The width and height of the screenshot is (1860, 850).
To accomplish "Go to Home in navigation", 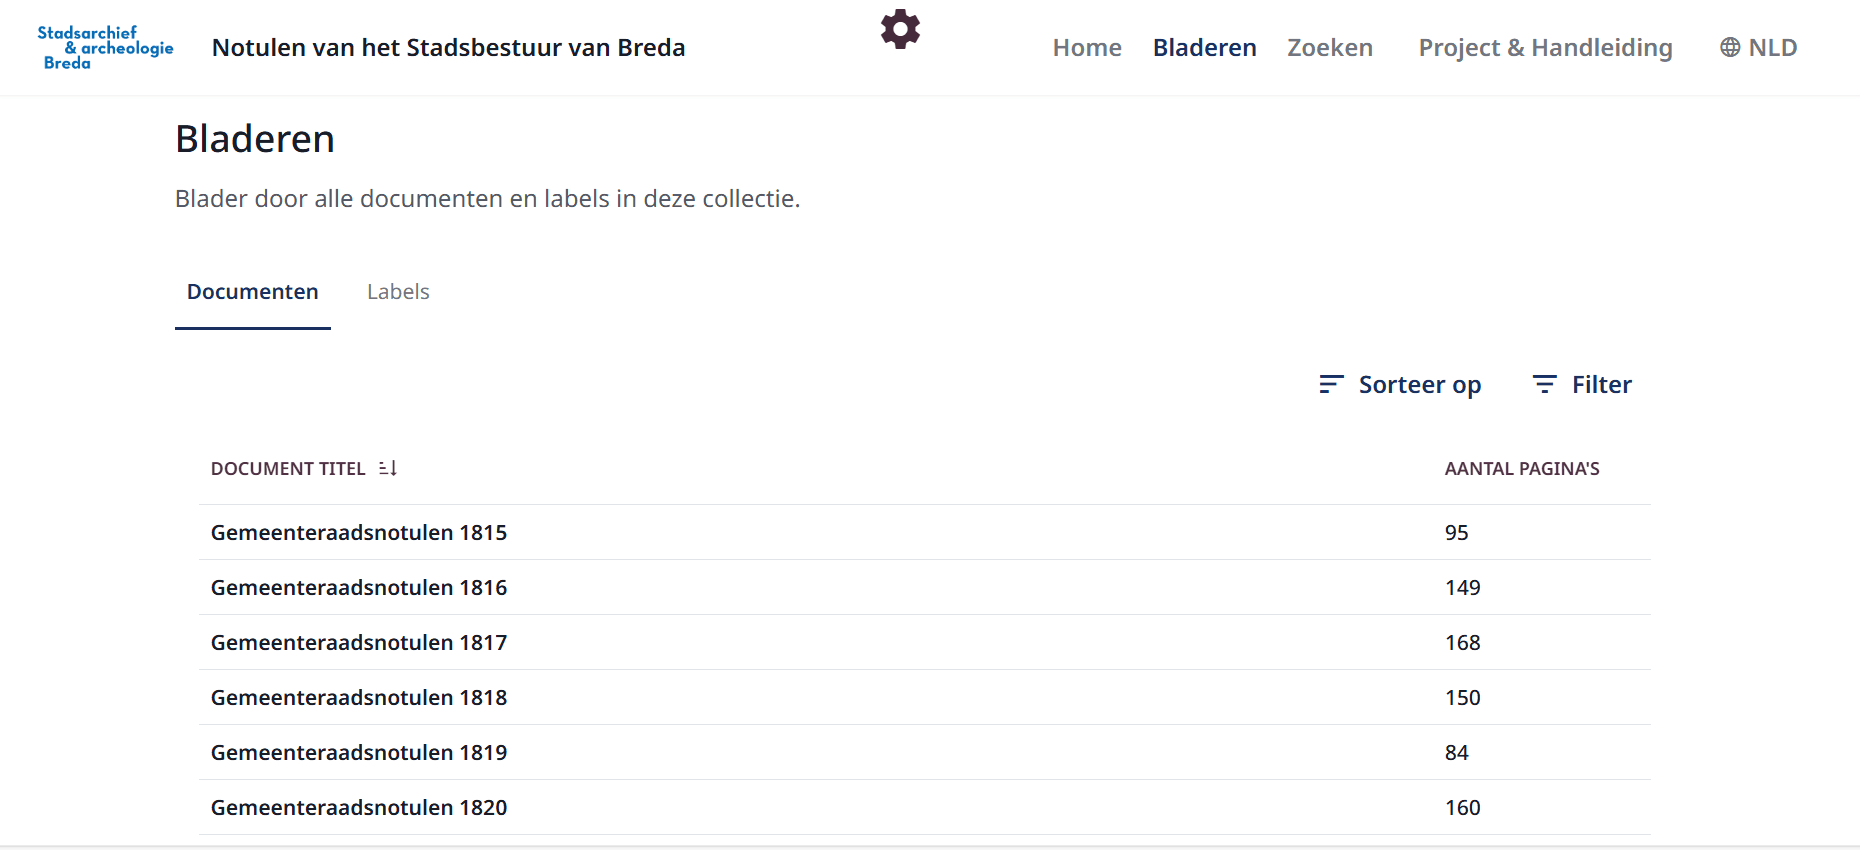I will 1087,47.
